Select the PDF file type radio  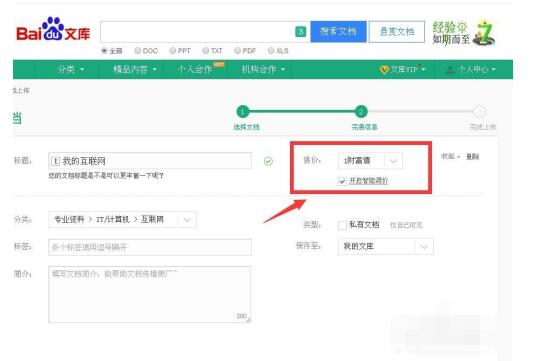tap(237, 51)
